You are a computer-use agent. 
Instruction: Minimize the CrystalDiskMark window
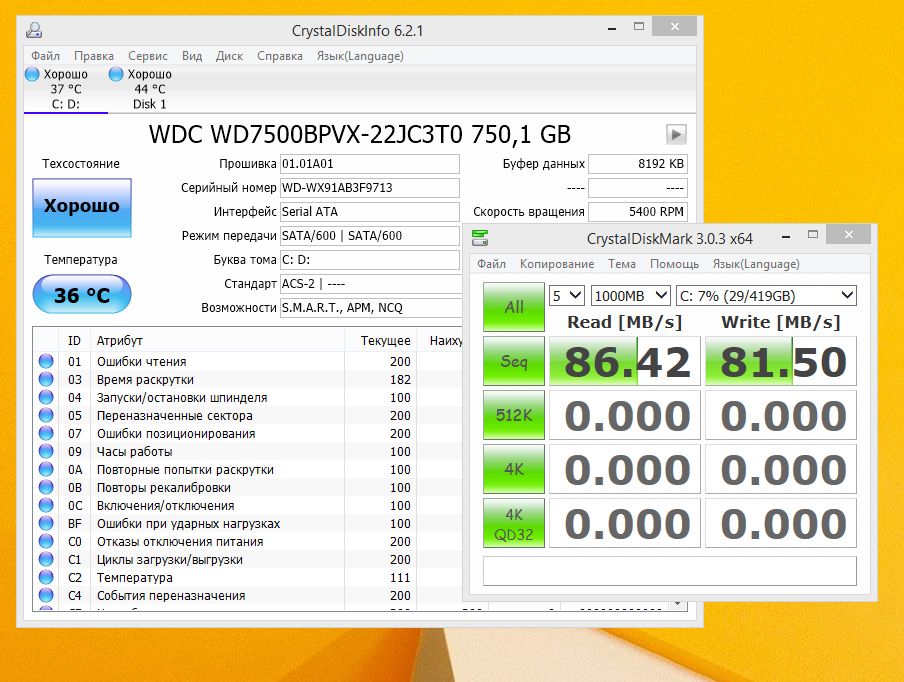pyautogui.click(x=786, y=235)
